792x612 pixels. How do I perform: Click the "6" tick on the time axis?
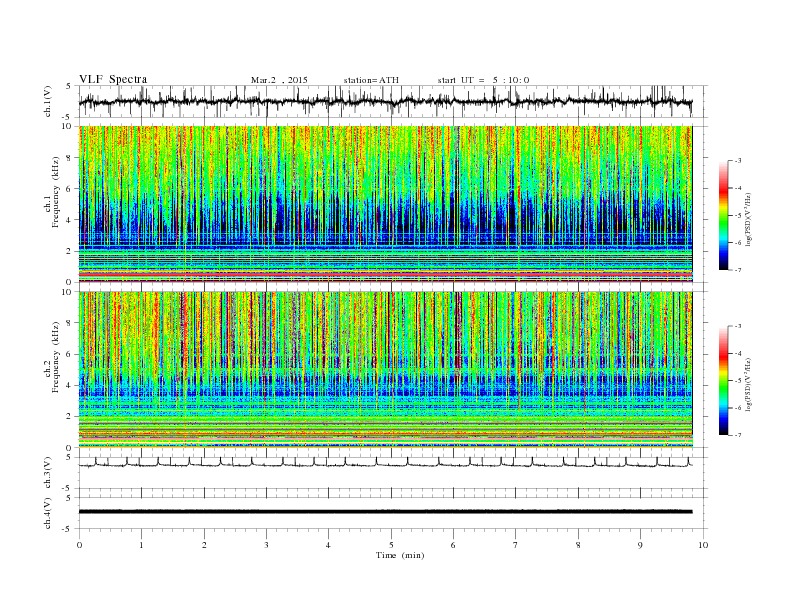point(454,545)
